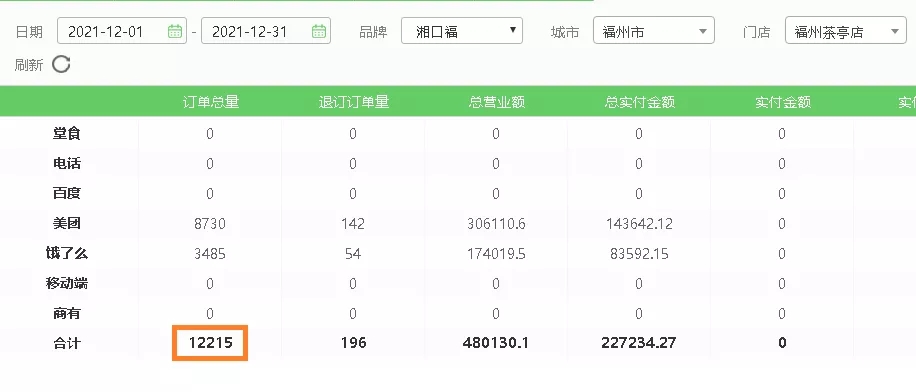The height and width of the screenshot is (392, 916).
Task: Click the 门店 store label
Action: pyautogui.click(x=757, y=32)
